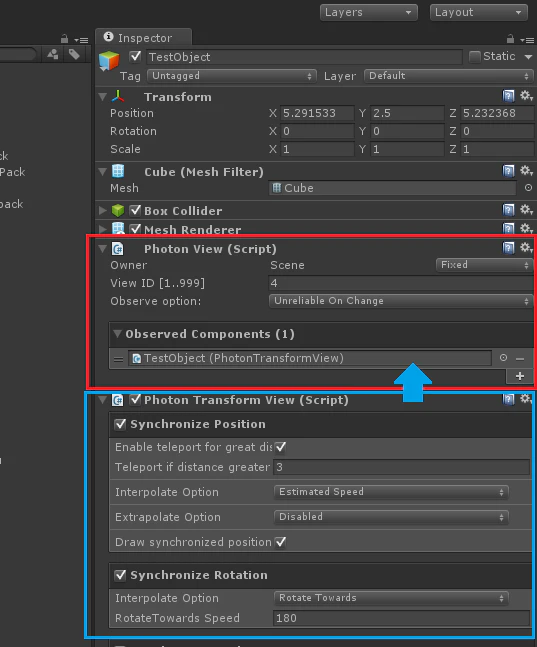The width and height of the screenshot is (537, 647).
Task: Click the TestObject cube icon
Action: click(x=109, y=60)
